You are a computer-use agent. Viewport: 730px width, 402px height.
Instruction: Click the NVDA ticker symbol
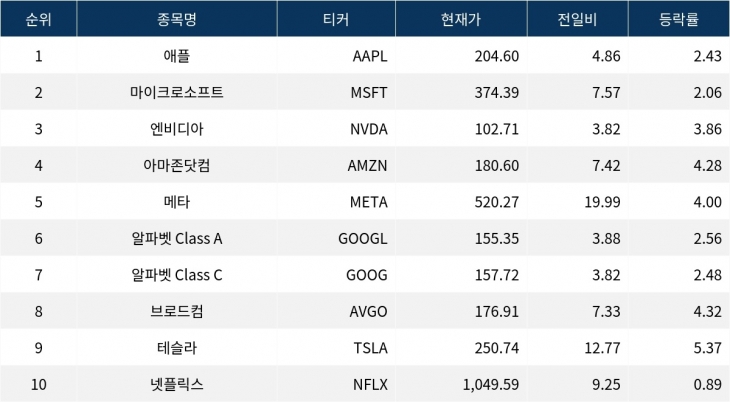[368, 129]
